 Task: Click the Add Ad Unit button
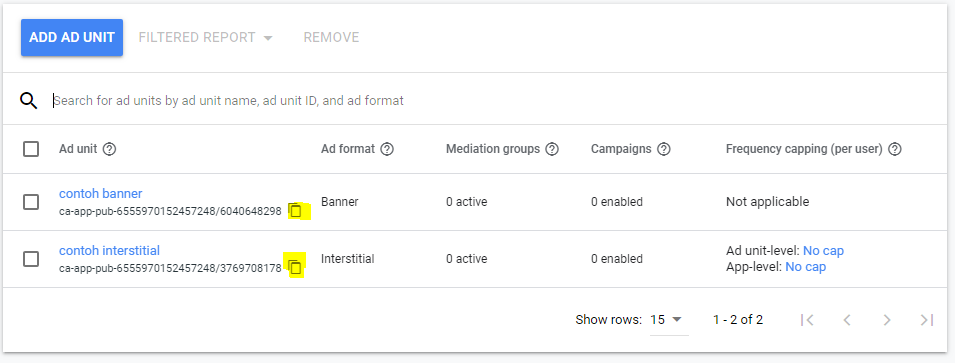(72, 37)
